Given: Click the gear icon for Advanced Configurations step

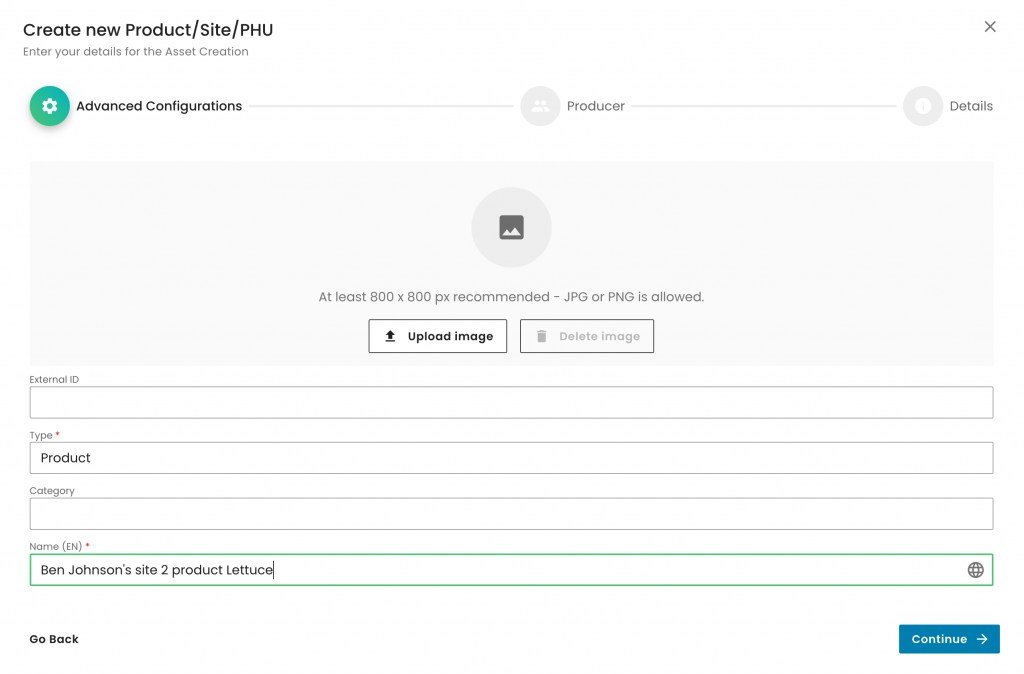Looking at the screenshot, I should 49,106.
